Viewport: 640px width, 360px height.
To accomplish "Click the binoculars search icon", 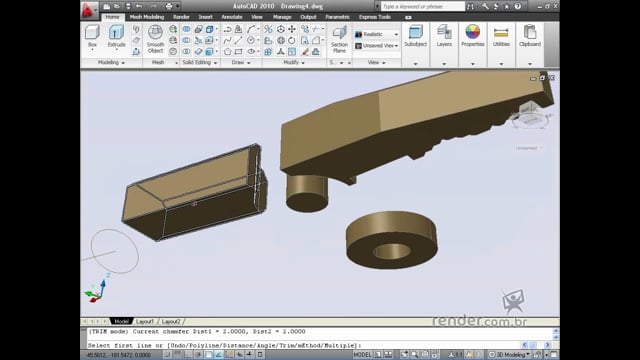I will coord(471,6).
